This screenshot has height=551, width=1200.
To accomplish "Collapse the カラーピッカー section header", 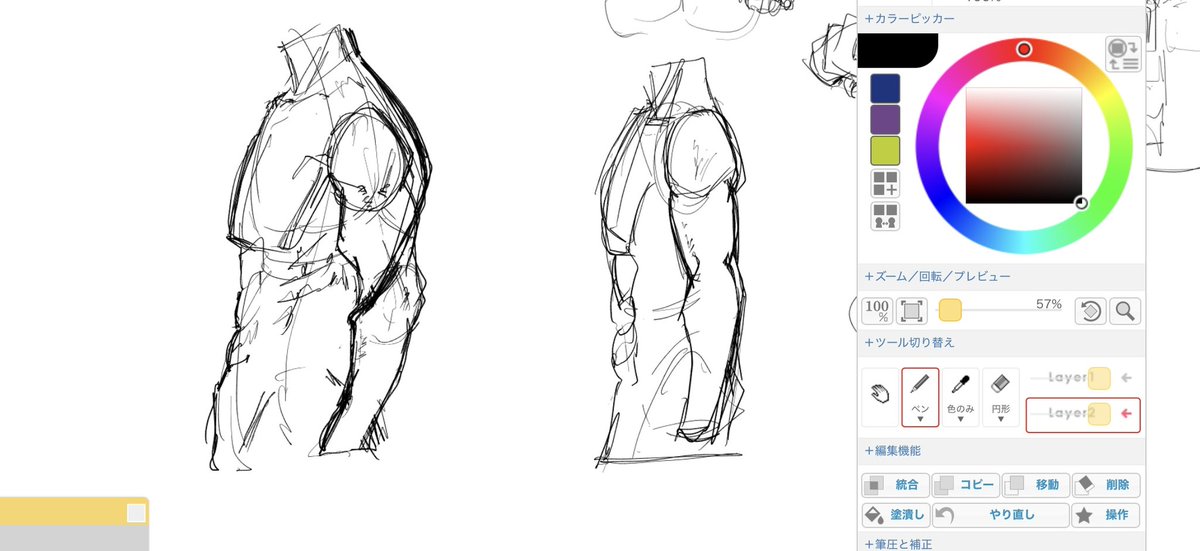I will [x=1001, y=19].
